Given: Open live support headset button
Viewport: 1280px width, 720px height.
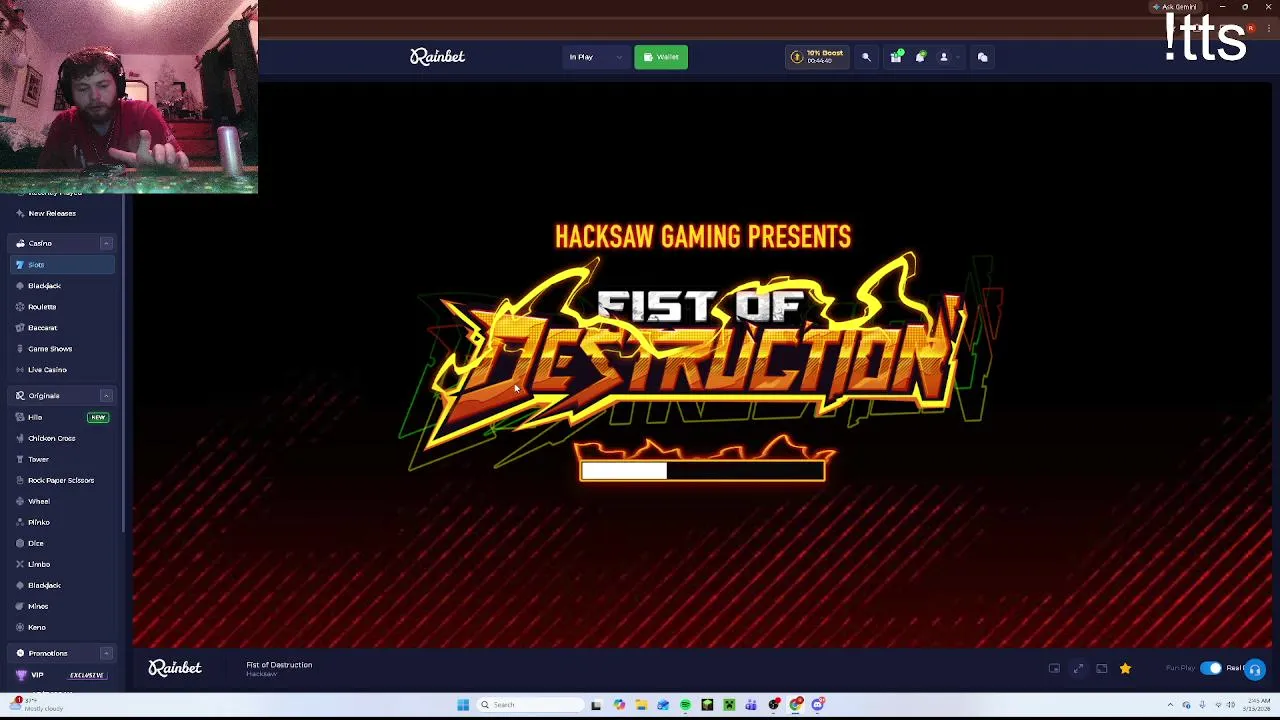Looking at the screenshot, I should 1255,669.
